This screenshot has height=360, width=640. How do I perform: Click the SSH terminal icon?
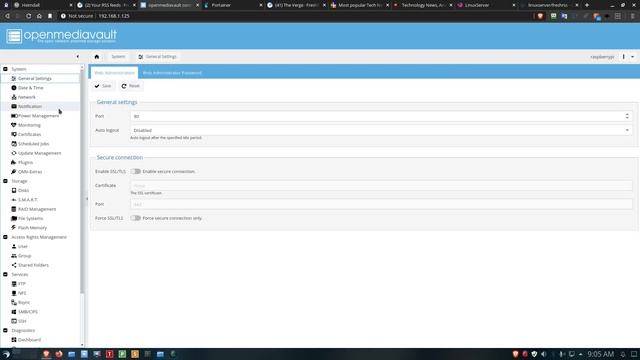point(14,321)
